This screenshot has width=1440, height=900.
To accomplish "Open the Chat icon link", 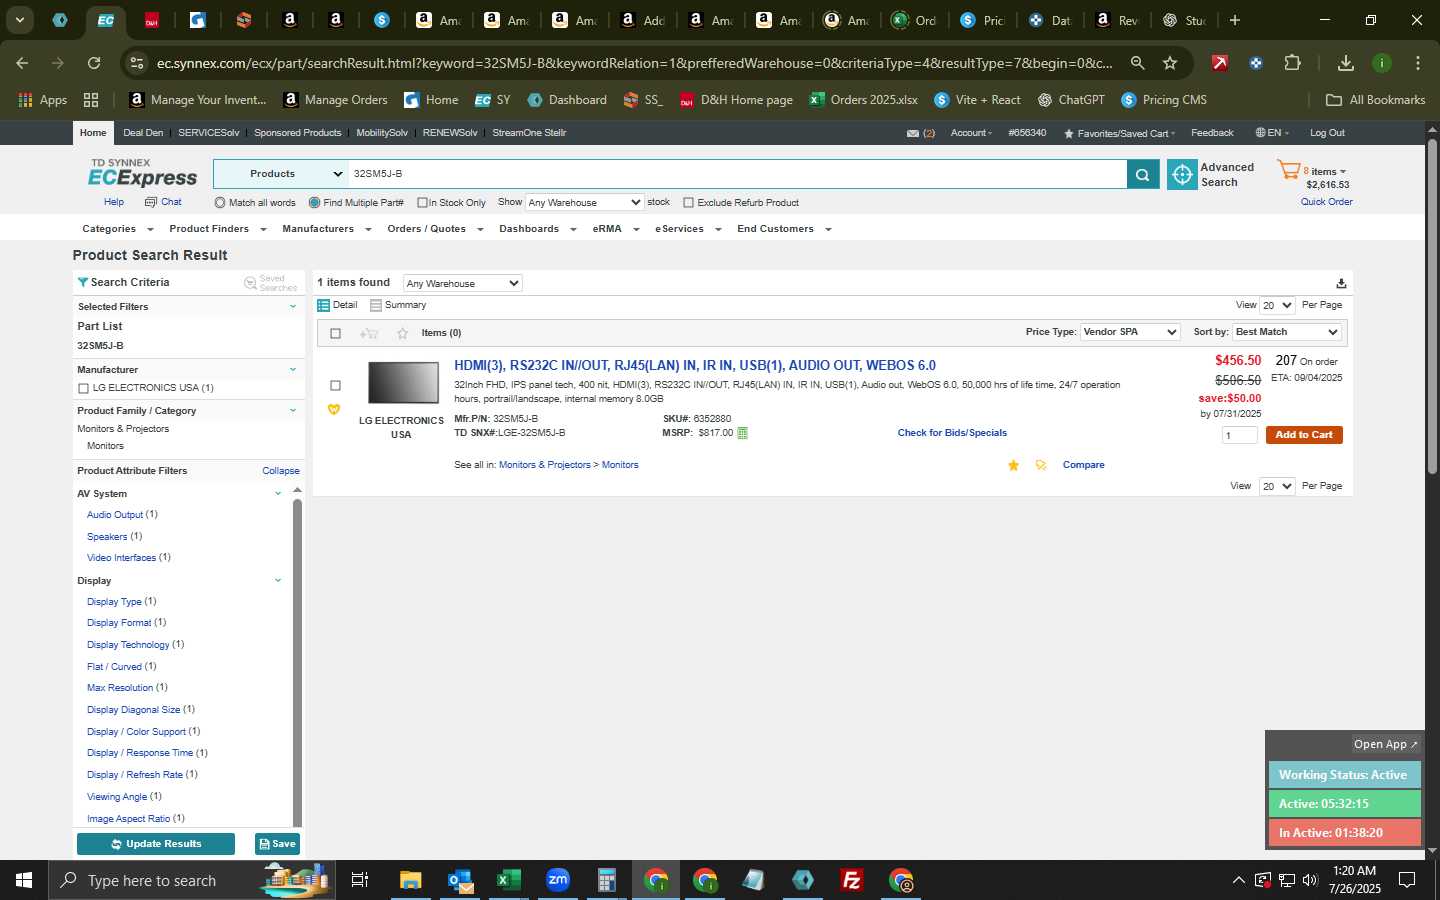I will coord(151,202).
